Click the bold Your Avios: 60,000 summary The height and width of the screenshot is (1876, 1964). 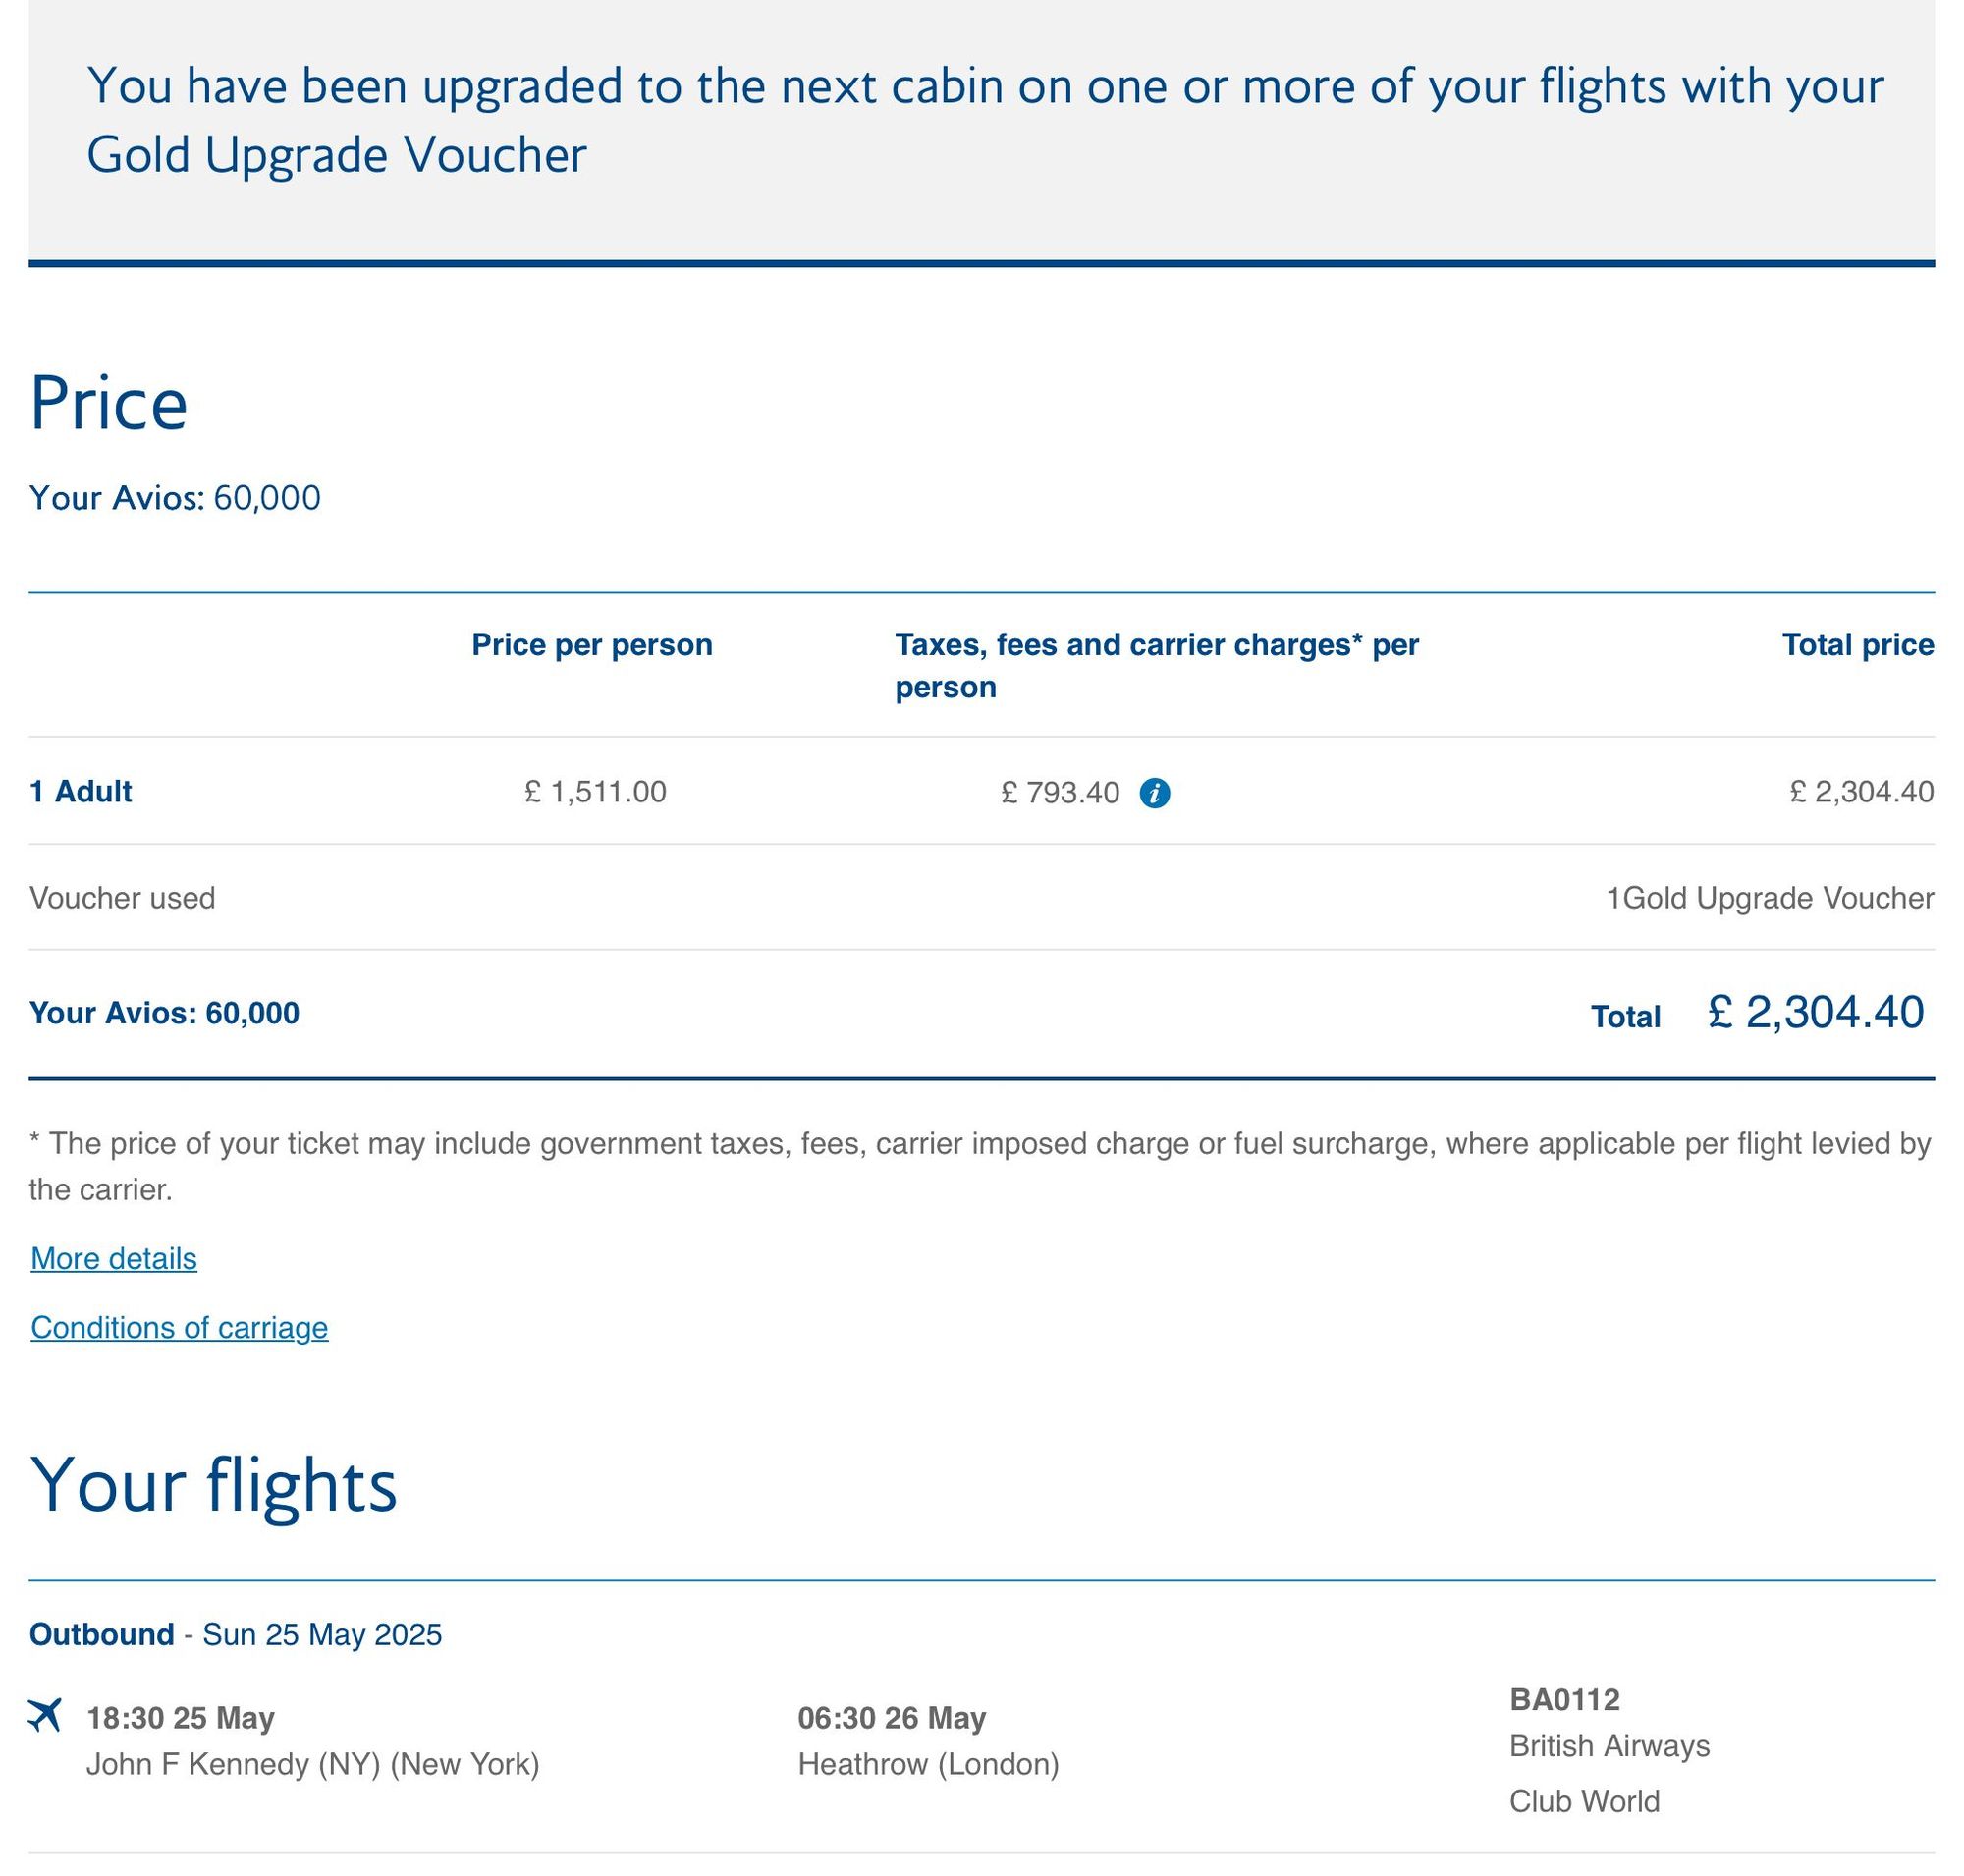point(164,1013)
